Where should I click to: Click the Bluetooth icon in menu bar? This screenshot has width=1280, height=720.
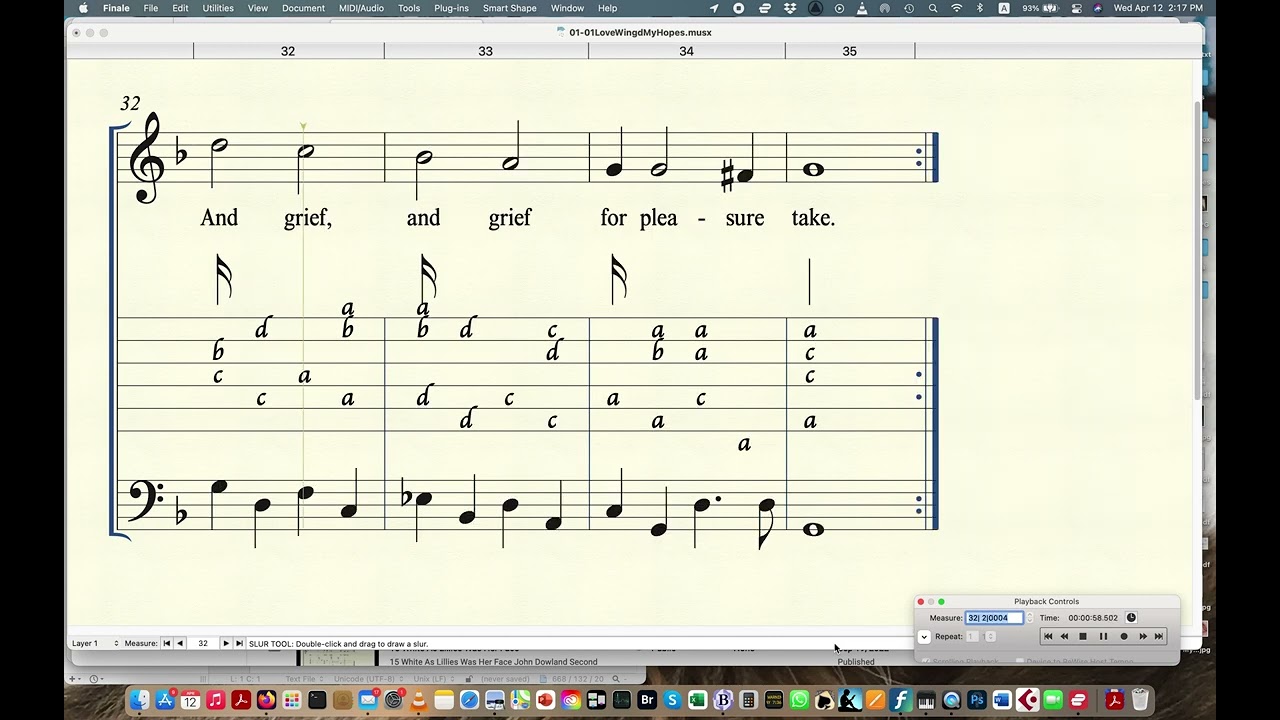[980, 8]
